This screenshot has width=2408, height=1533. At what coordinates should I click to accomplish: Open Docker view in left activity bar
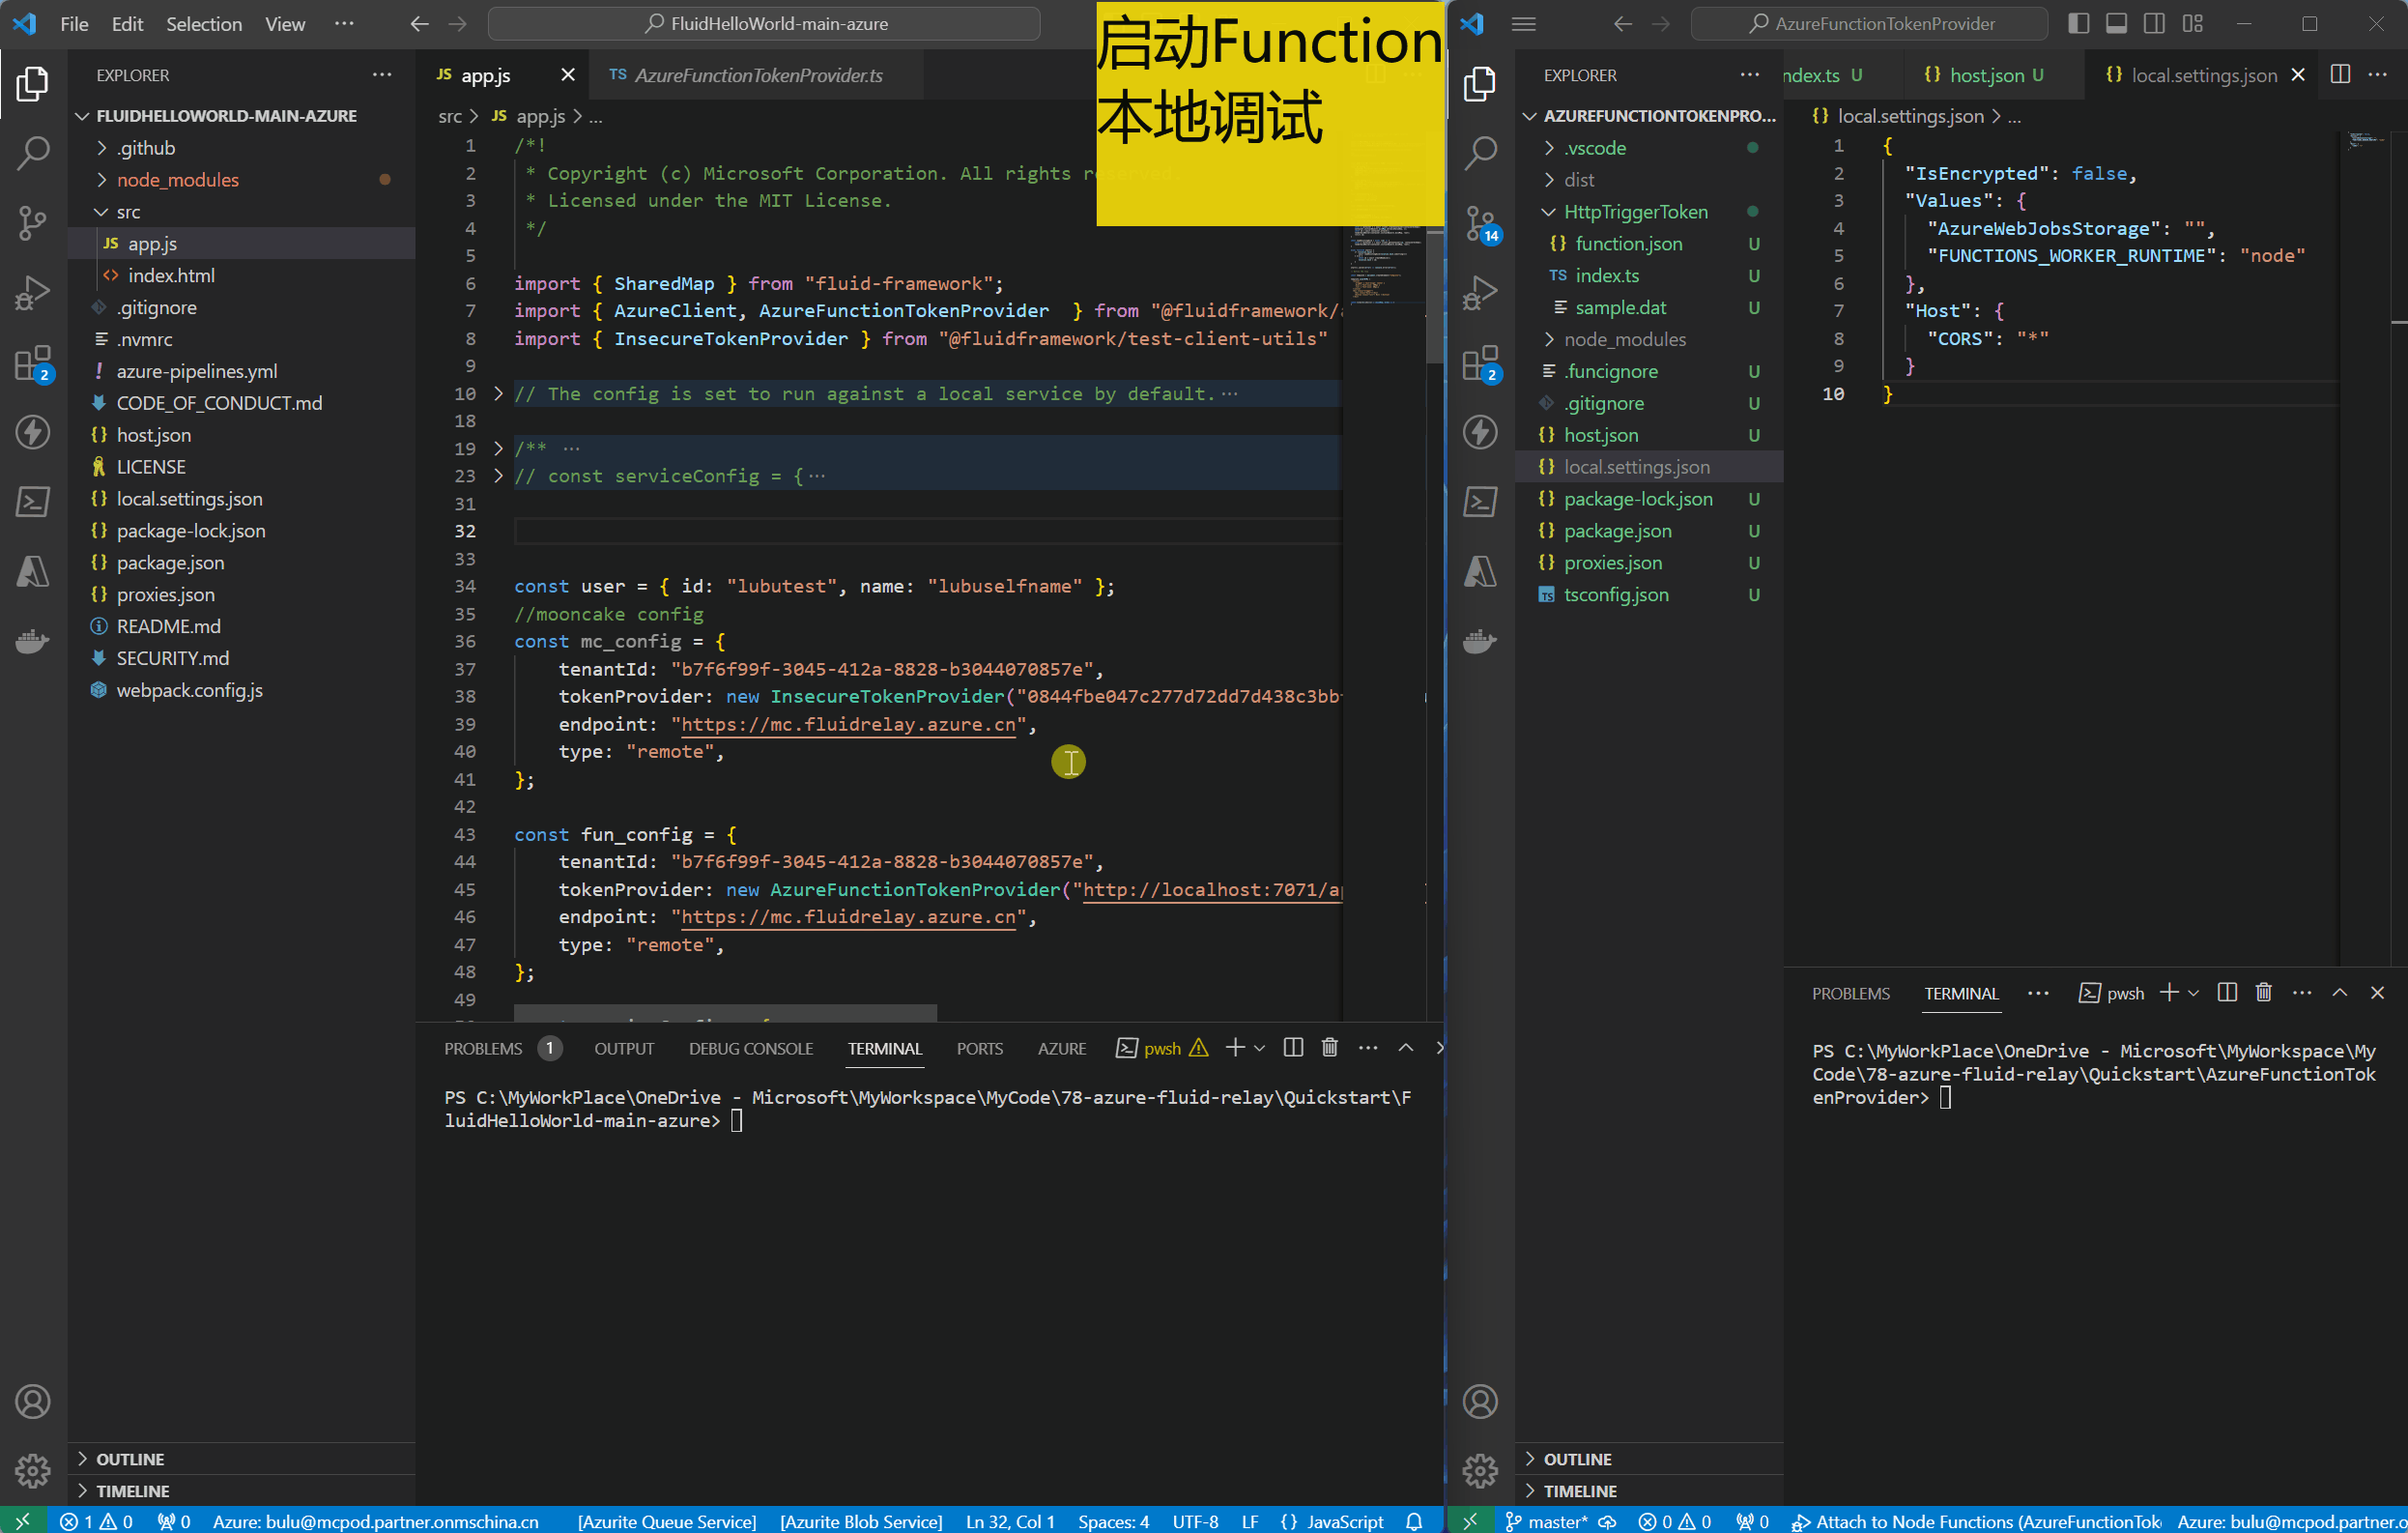pyautogui.click(x=32, y=641)
